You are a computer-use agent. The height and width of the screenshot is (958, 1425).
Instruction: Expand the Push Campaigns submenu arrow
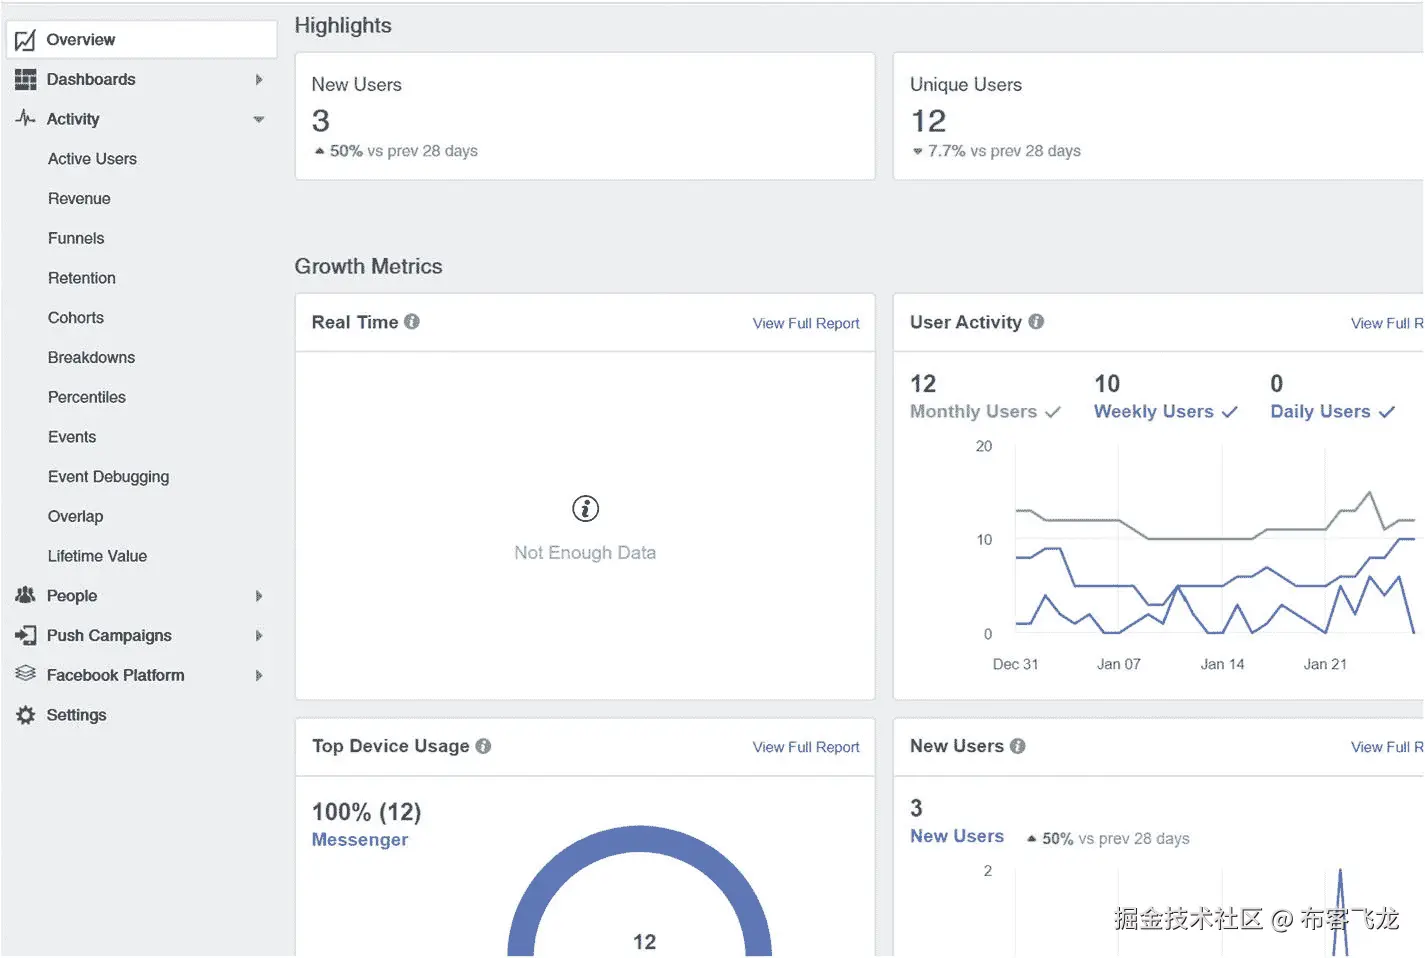pyautogui.click(x=259, y=635)
